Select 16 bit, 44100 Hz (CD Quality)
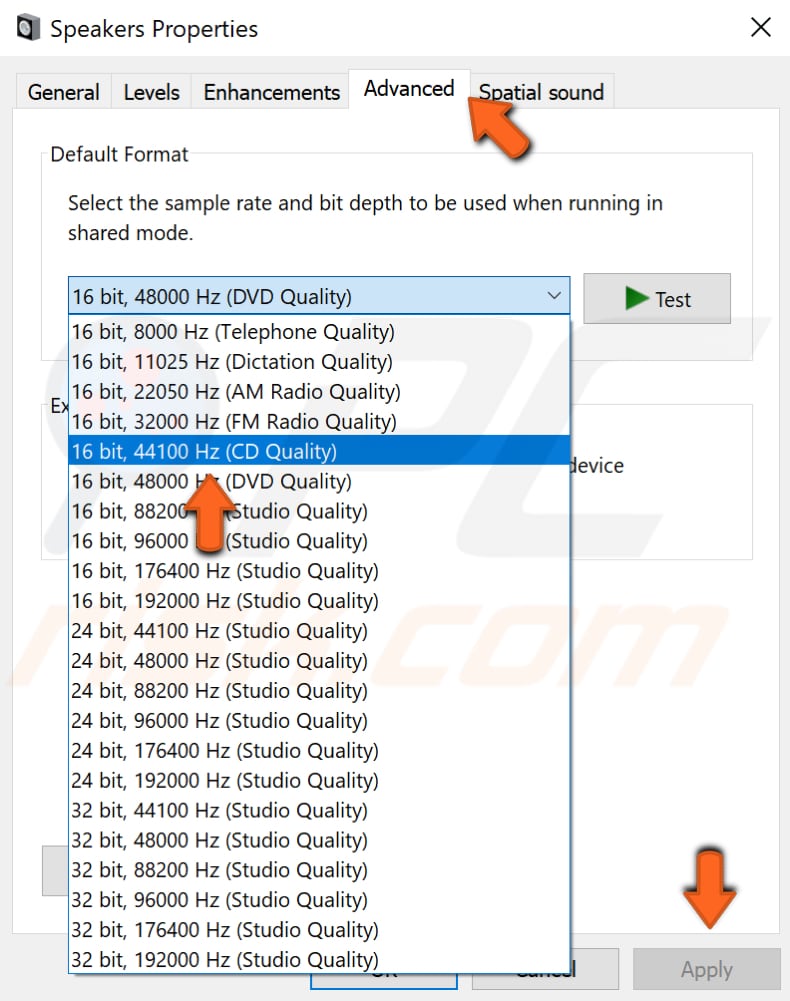This screenshot has width=790, height=1001. (x=204, y=451)
